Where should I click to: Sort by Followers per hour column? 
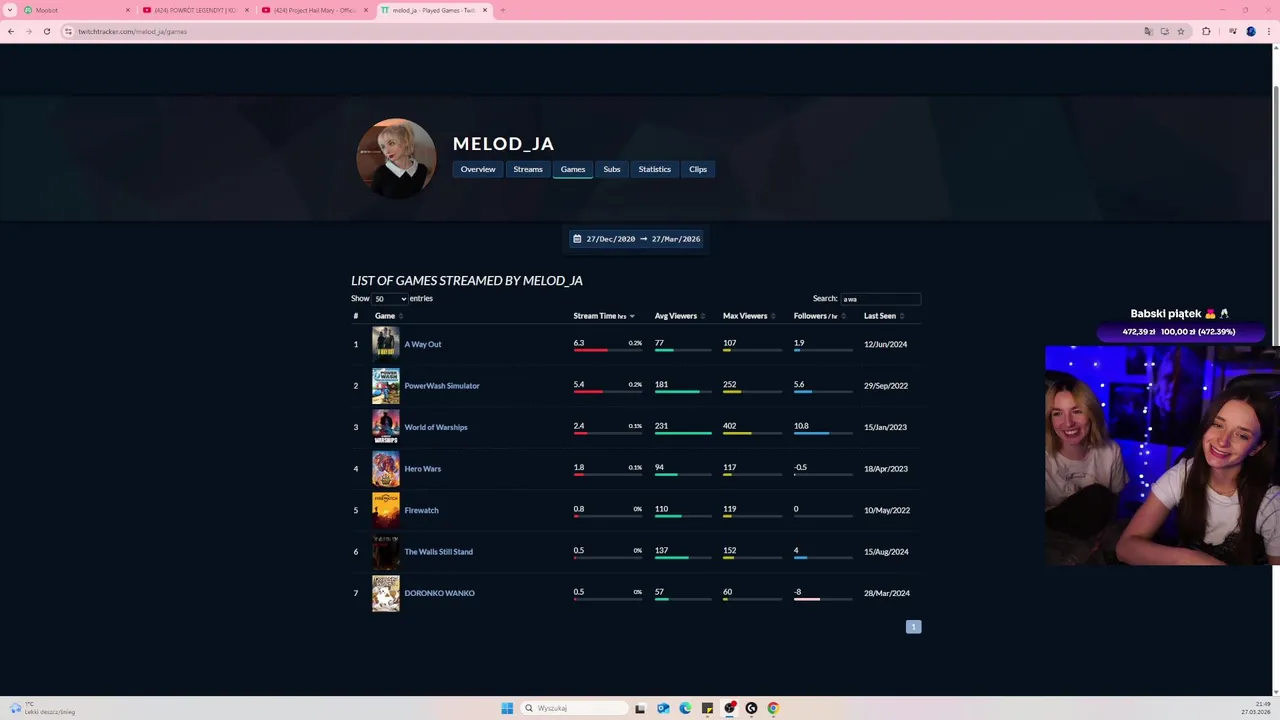tap(819, 316)
